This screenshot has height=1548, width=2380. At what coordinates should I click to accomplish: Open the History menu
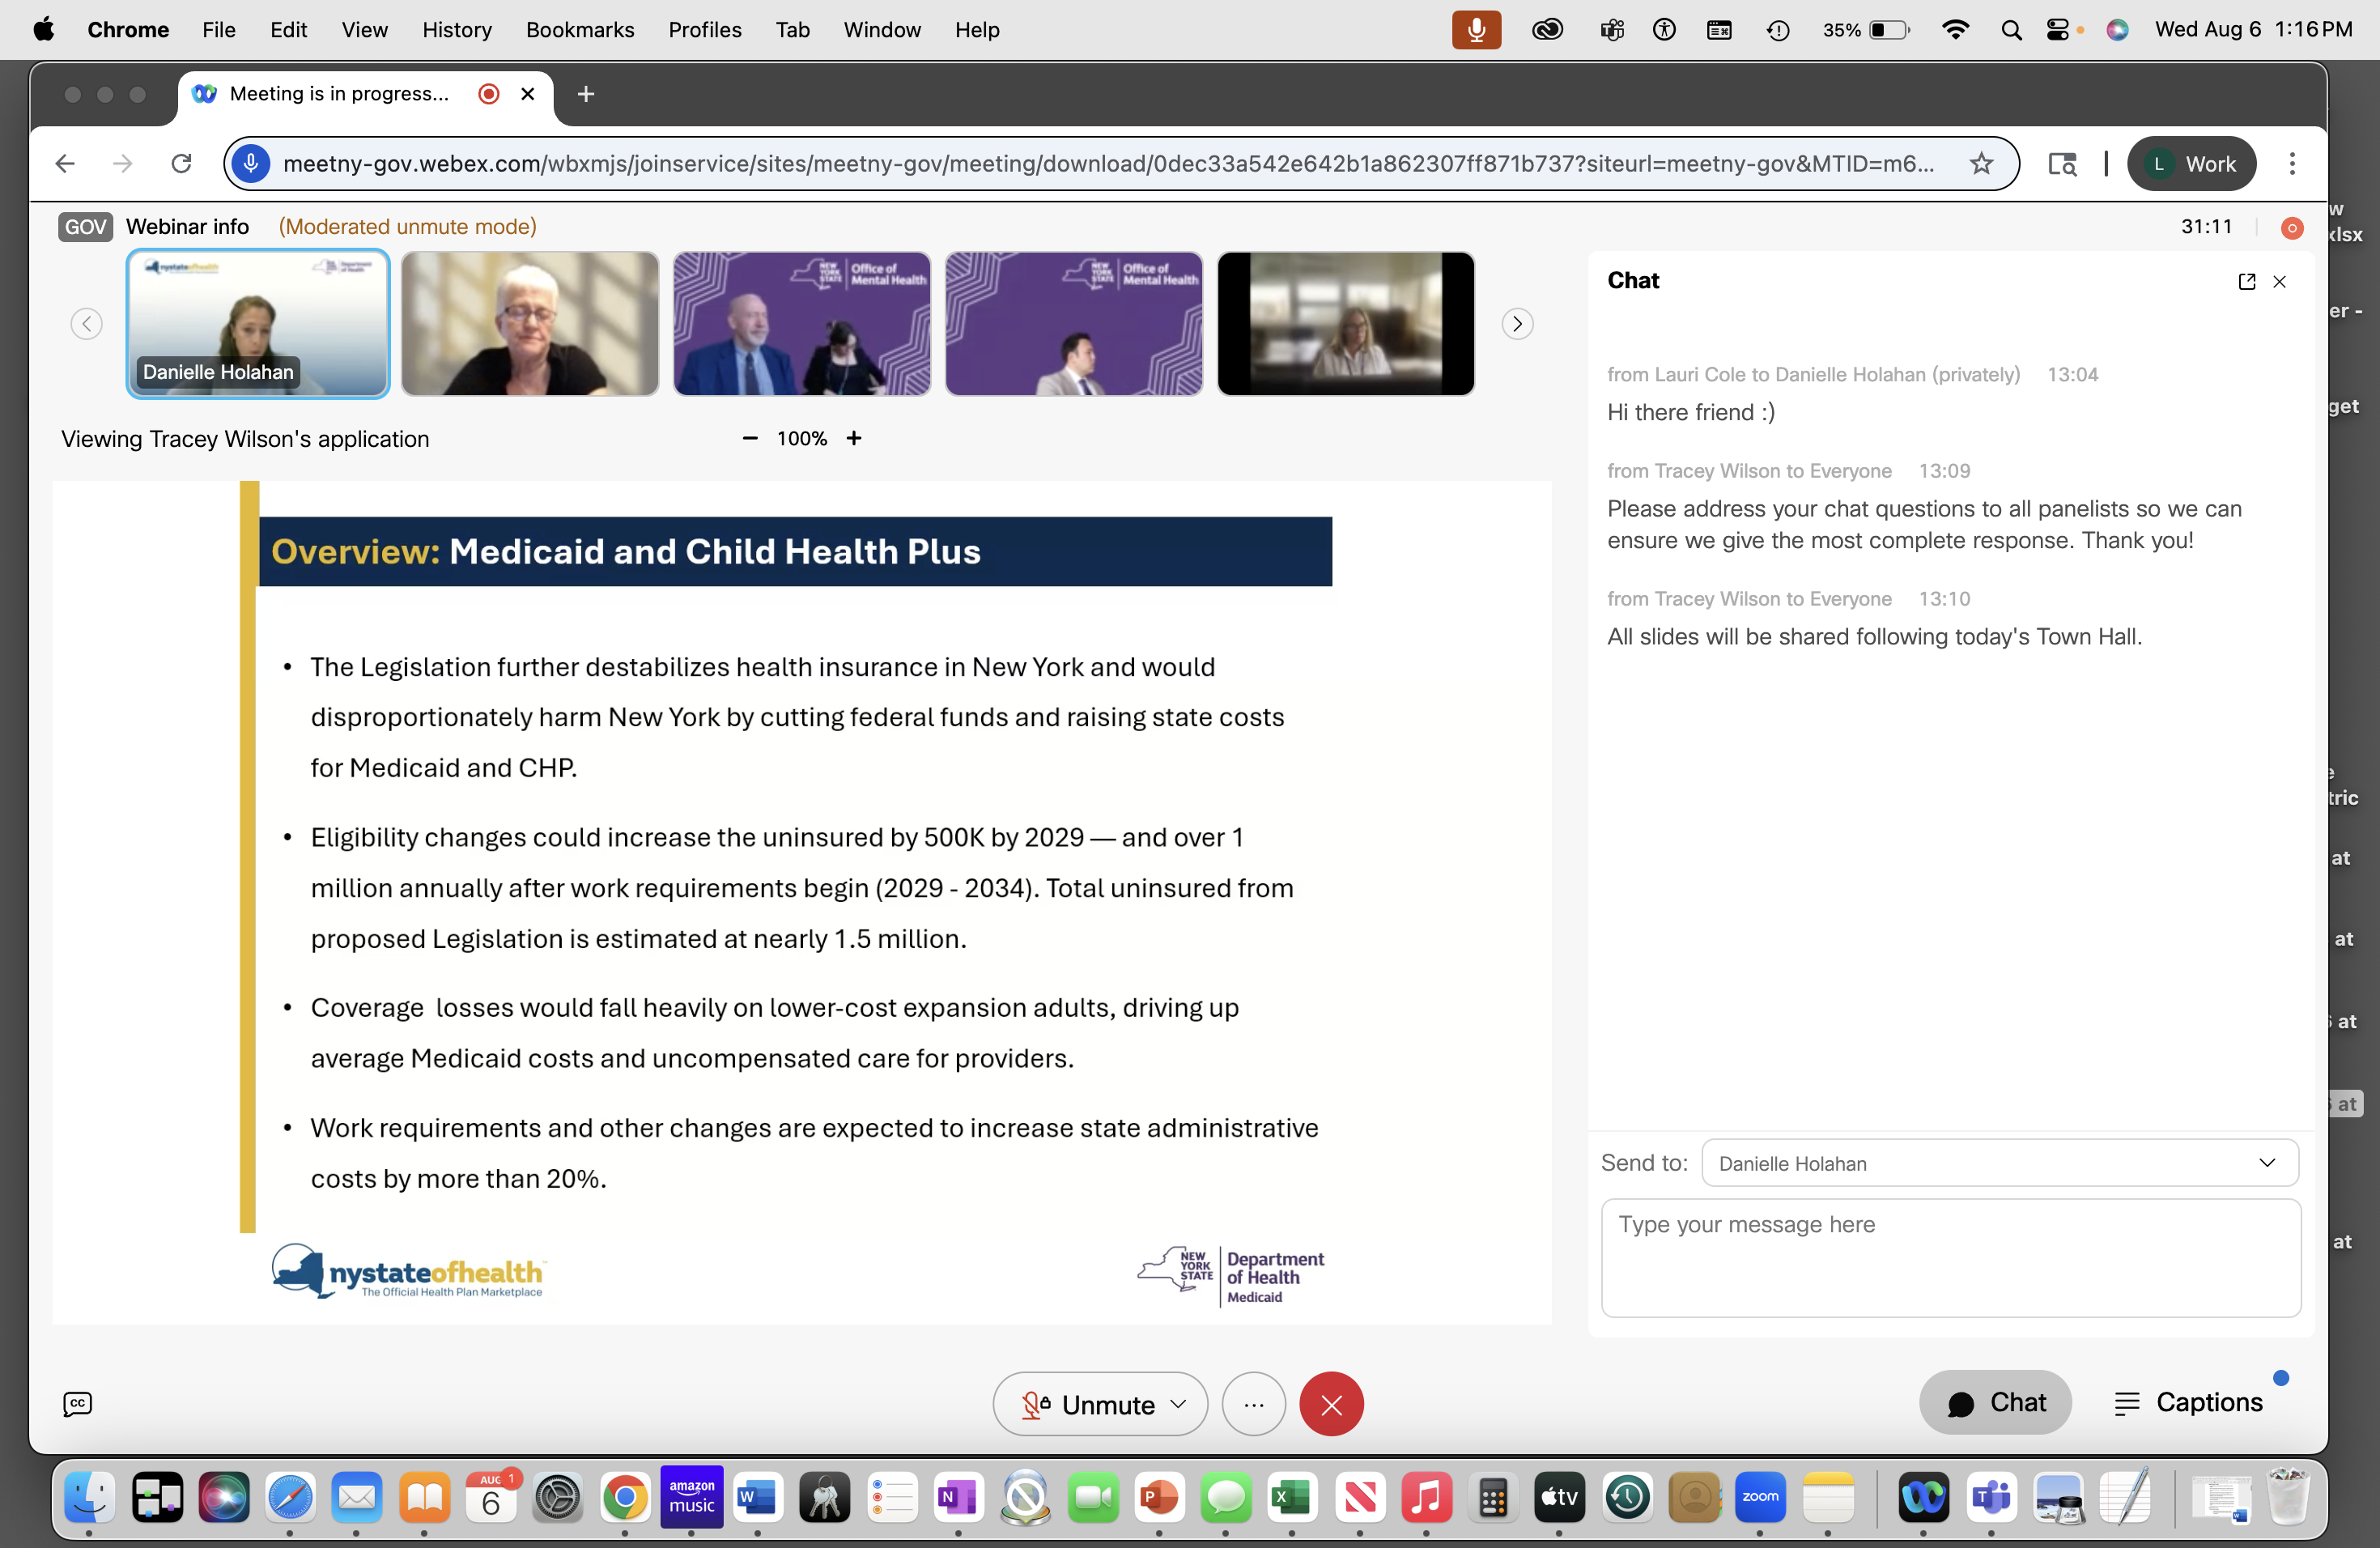click(x=457, y=30)
